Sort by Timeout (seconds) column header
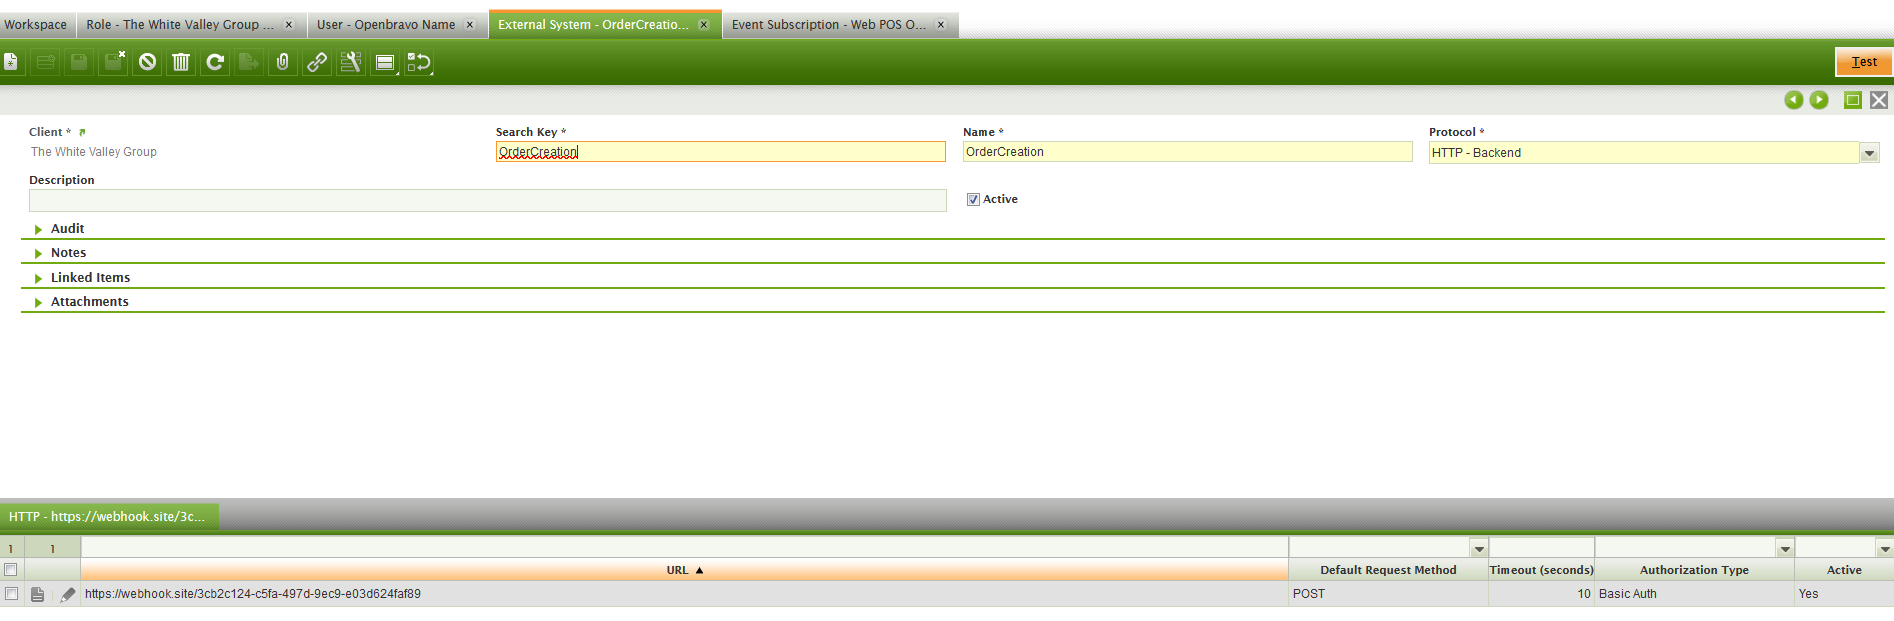 tap(1541, 570)
